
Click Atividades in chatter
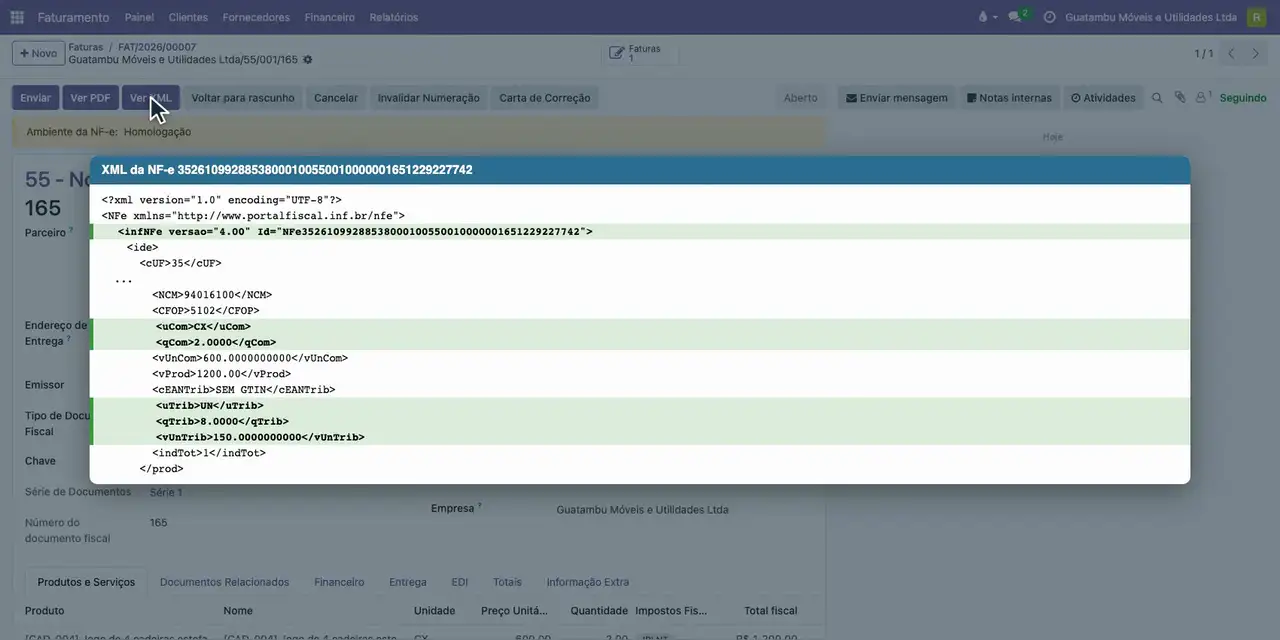coord(1103,98)
